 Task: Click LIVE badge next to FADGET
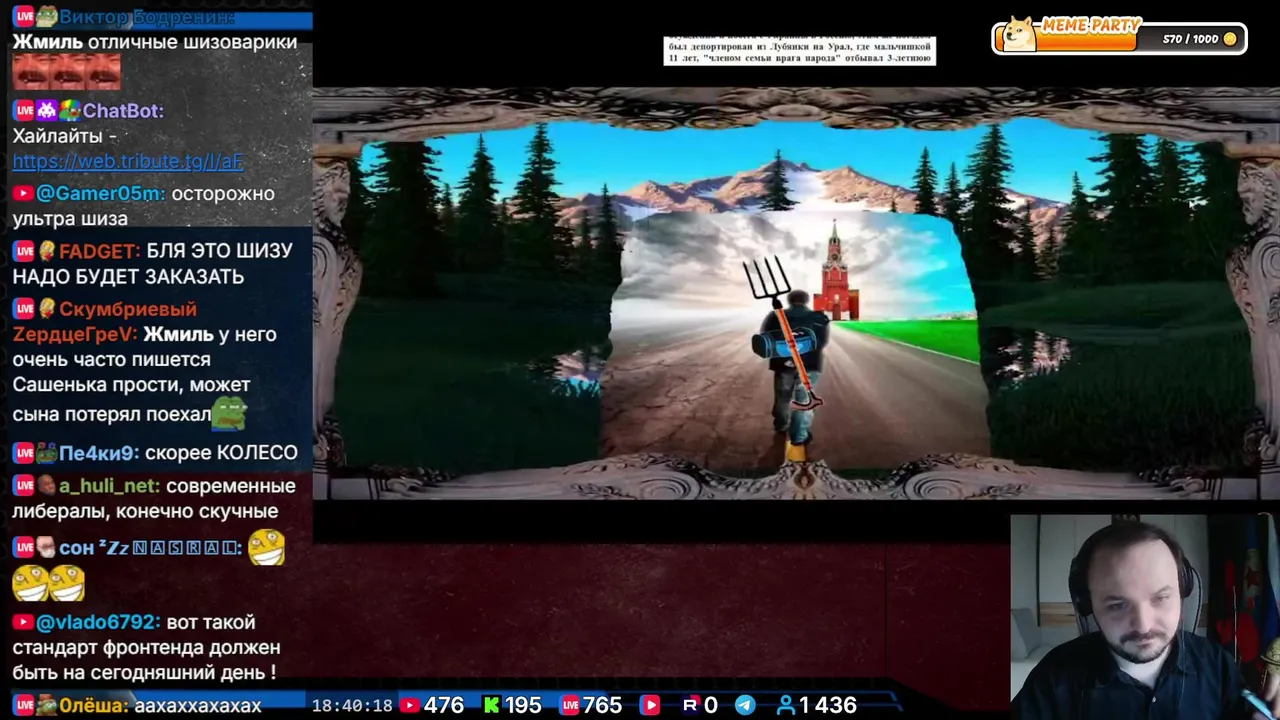(24, 252)
